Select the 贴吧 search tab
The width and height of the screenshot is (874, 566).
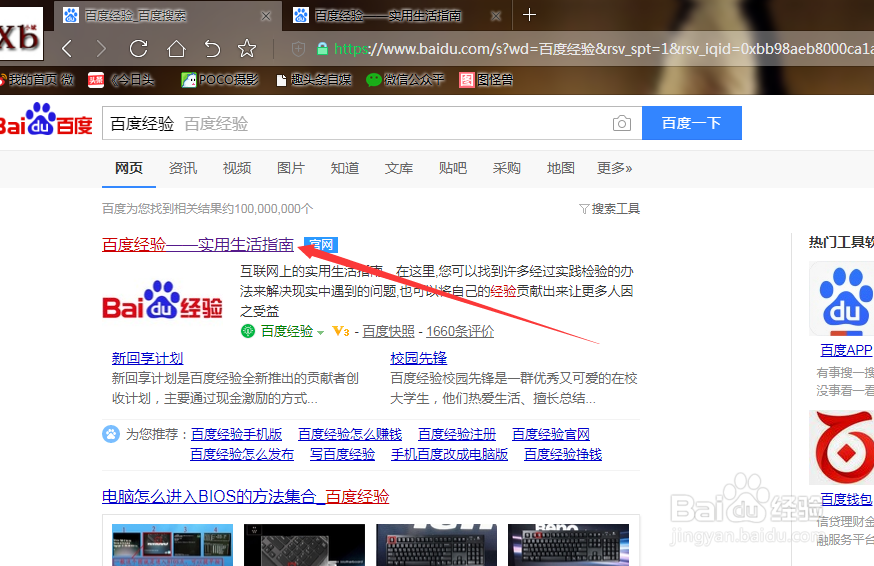tap(453, 168)
